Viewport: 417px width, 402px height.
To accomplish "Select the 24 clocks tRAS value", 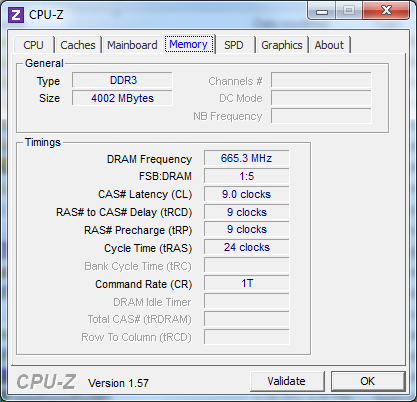I will (247, 247).
